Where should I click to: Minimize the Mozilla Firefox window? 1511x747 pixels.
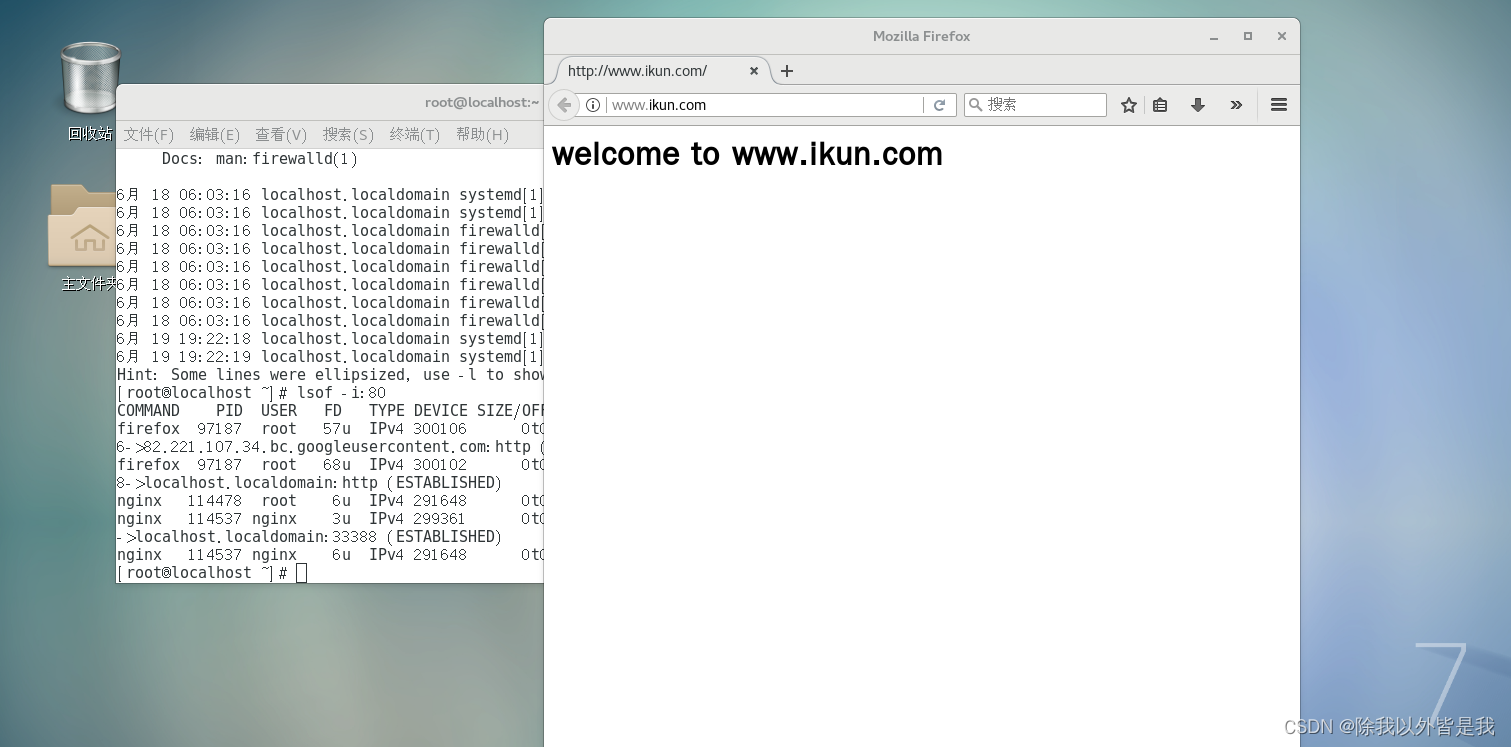[1214, 36]
